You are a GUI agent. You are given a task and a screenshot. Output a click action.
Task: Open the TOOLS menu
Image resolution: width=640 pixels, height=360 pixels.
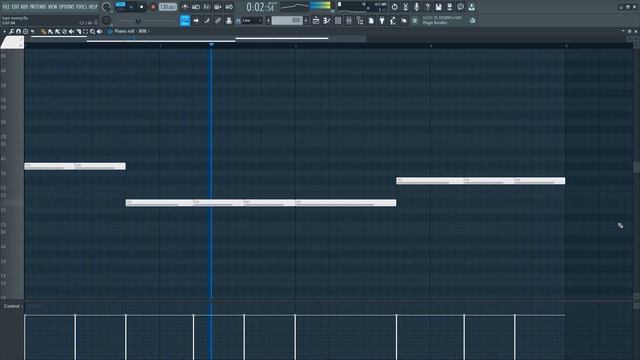click(81, 7)
